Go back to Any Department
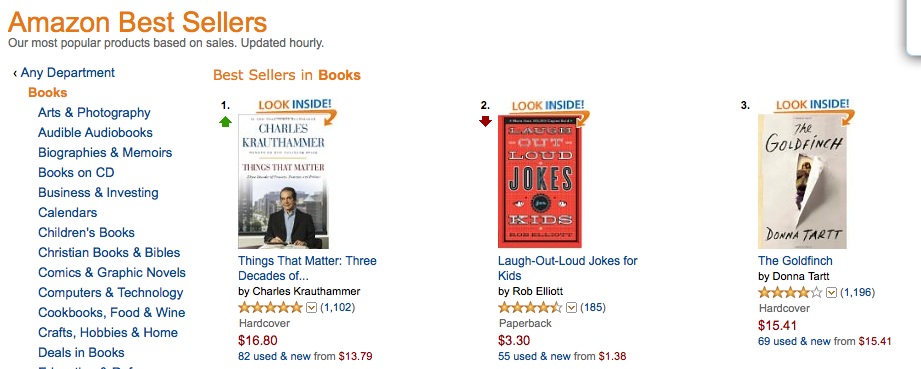921x369 pixels. [x=64, y=73]
